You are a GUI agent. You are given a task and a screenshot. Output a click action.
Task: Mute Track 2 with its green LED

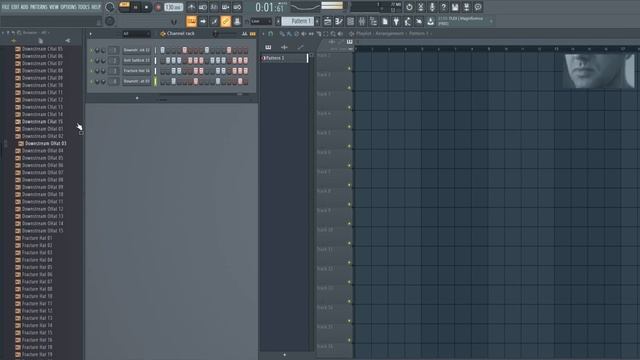coord(349,88)
